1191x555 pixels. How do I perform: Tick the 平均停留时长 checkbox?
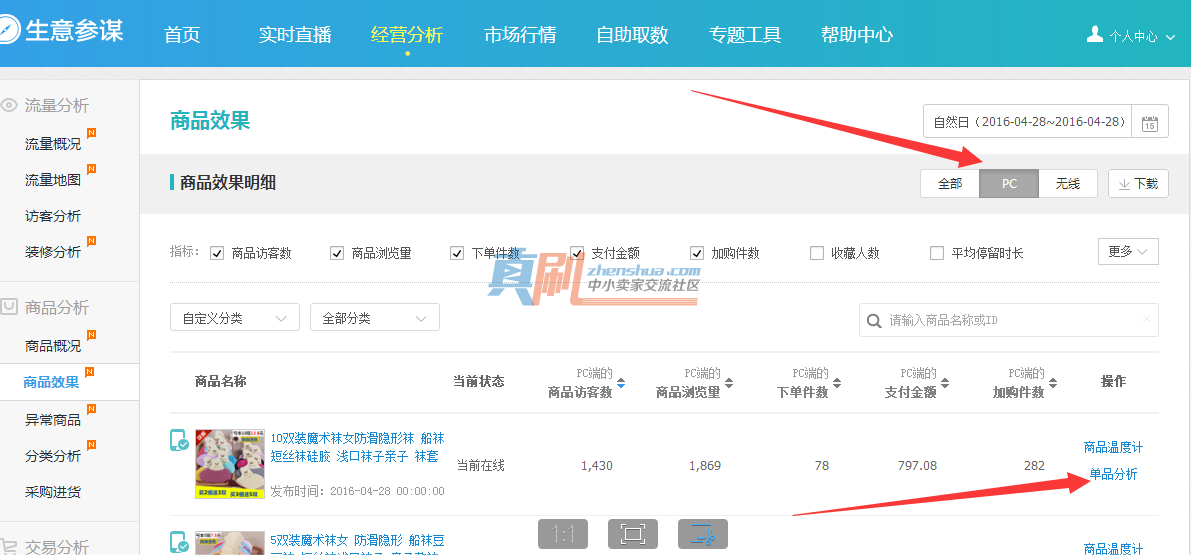click(x=937, y=253)
